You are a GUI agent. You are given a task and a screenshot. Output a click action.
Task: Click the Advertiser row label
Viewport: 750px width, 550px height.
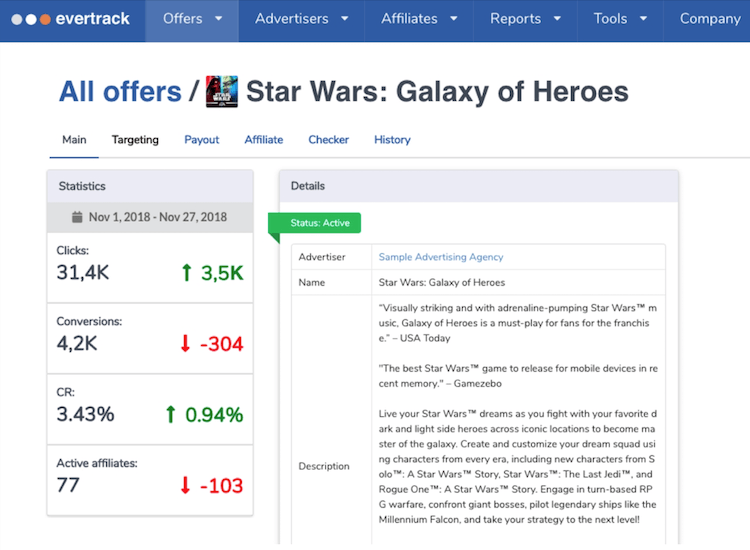pyautogui.click(x=322, y=257)
